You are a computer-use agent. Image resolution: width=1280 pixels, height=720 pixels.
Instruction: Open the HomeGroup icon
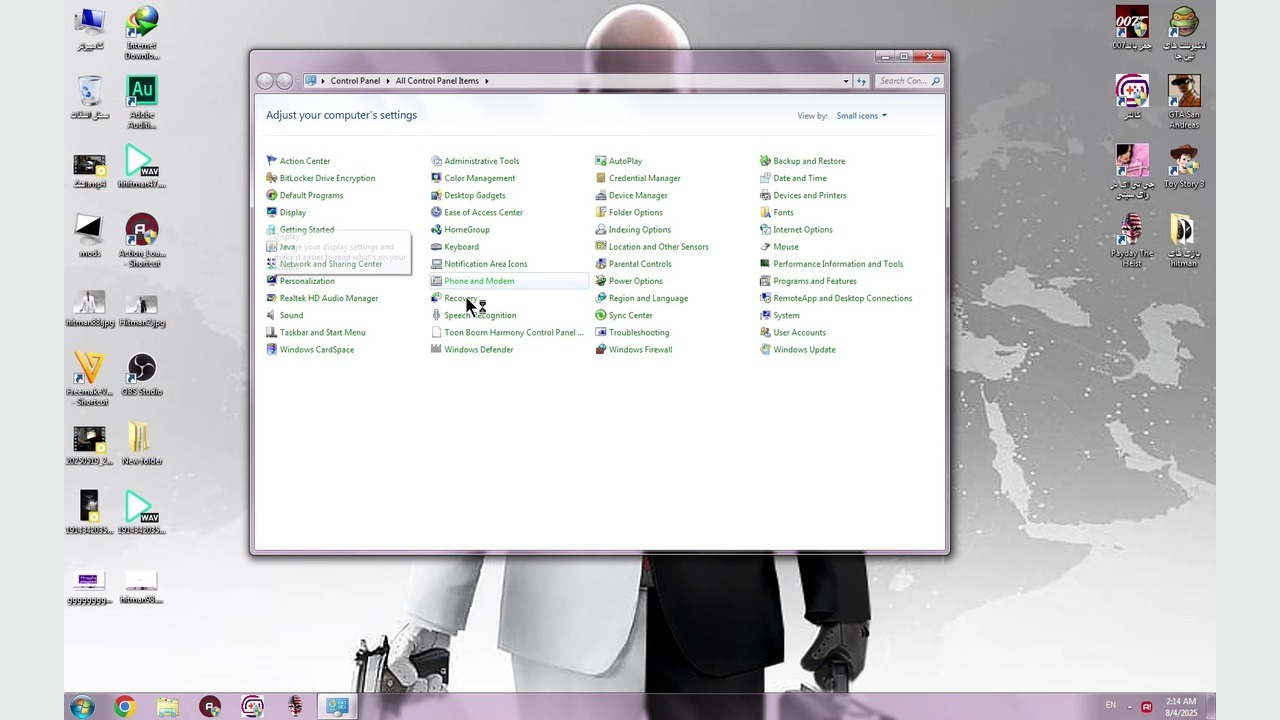436,229
